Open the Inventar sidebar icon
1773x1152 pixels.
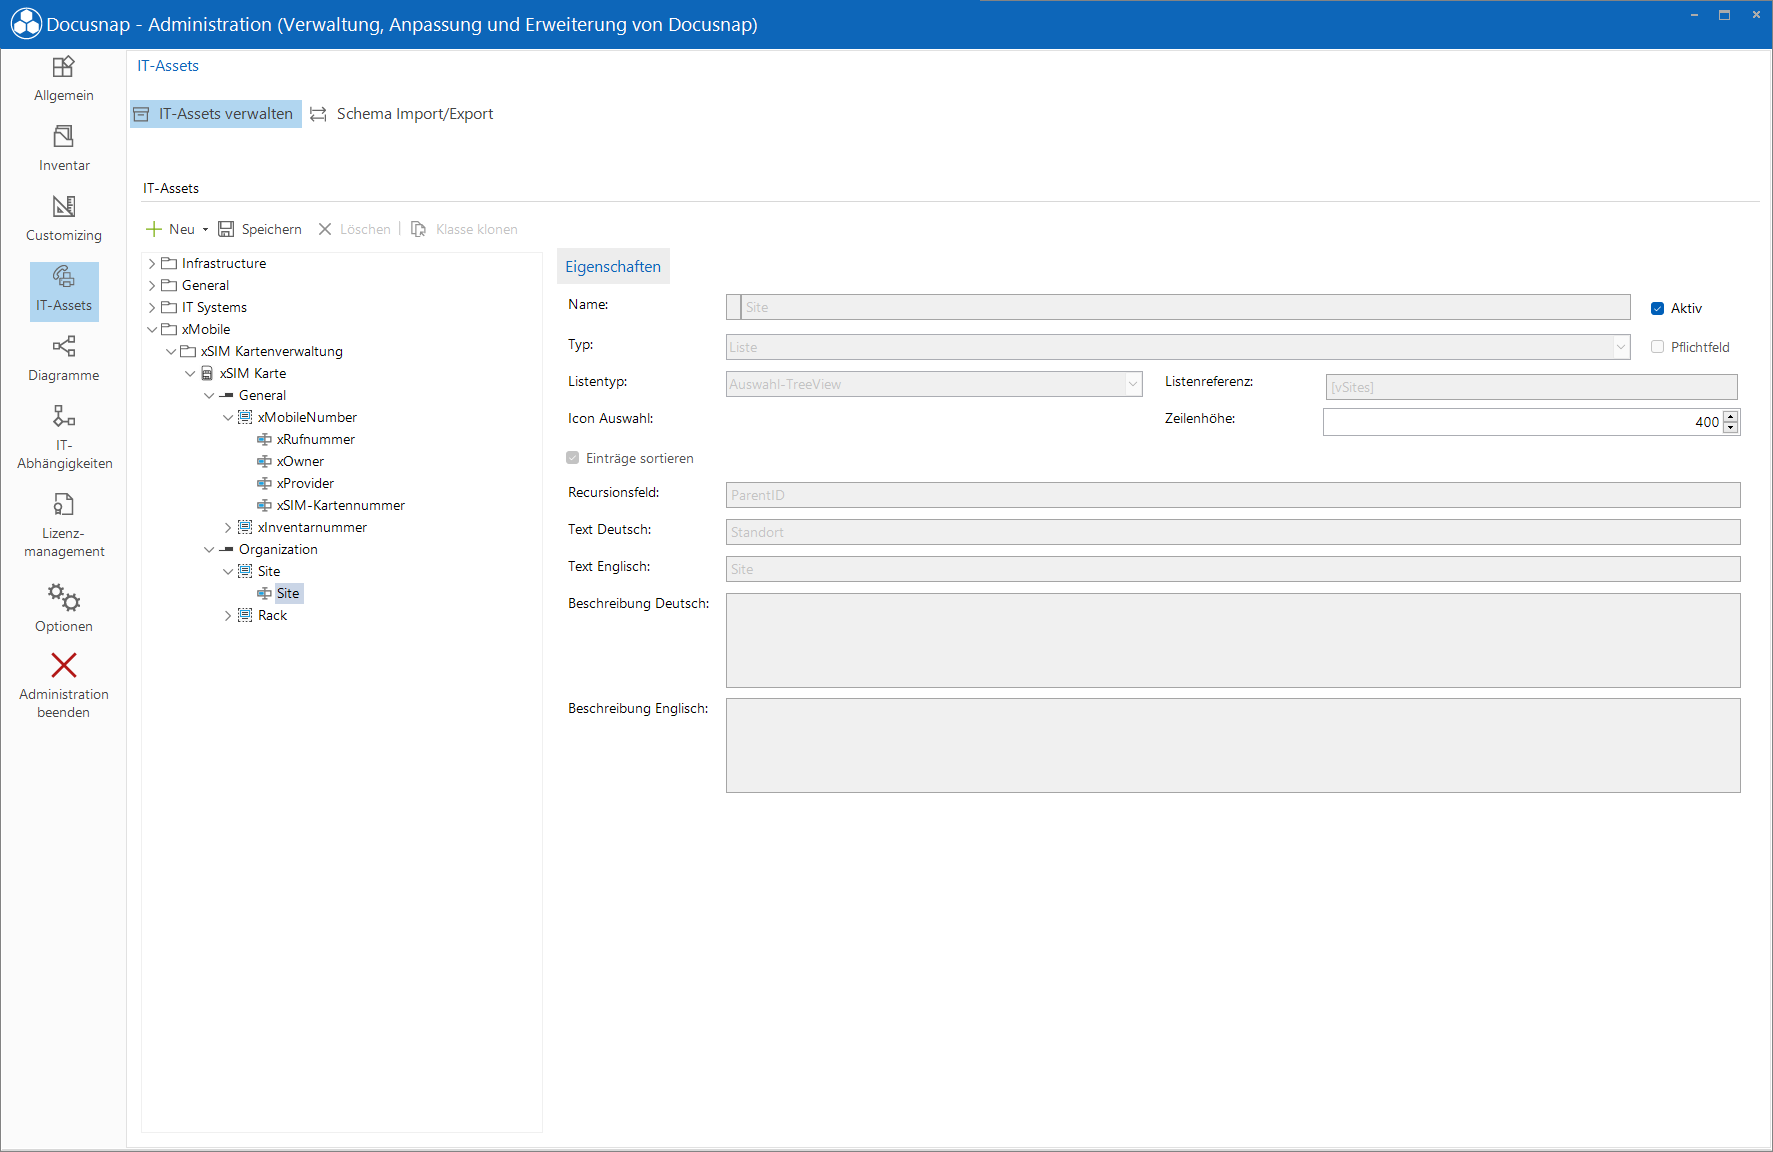pos(64,136)
